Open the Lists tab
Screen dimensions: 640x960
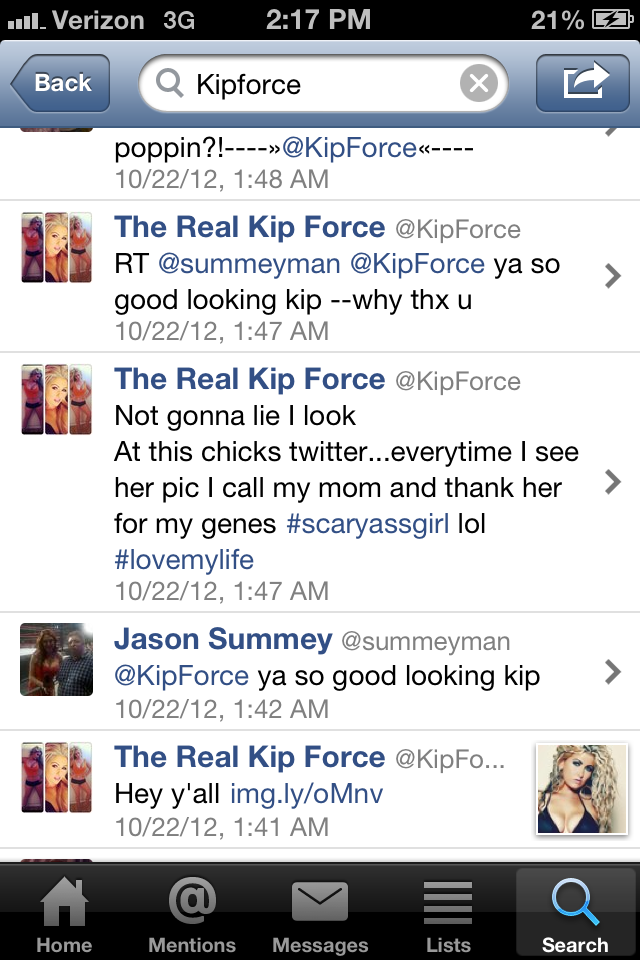(448, 913)
